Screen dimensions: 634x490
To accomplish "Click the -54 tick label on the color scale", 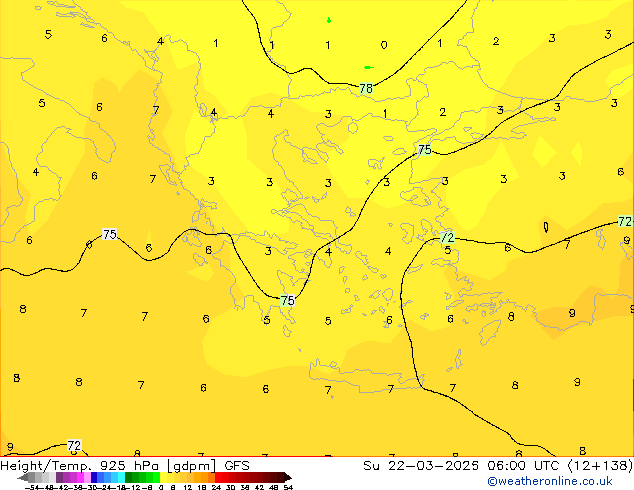I will [32, 488].
